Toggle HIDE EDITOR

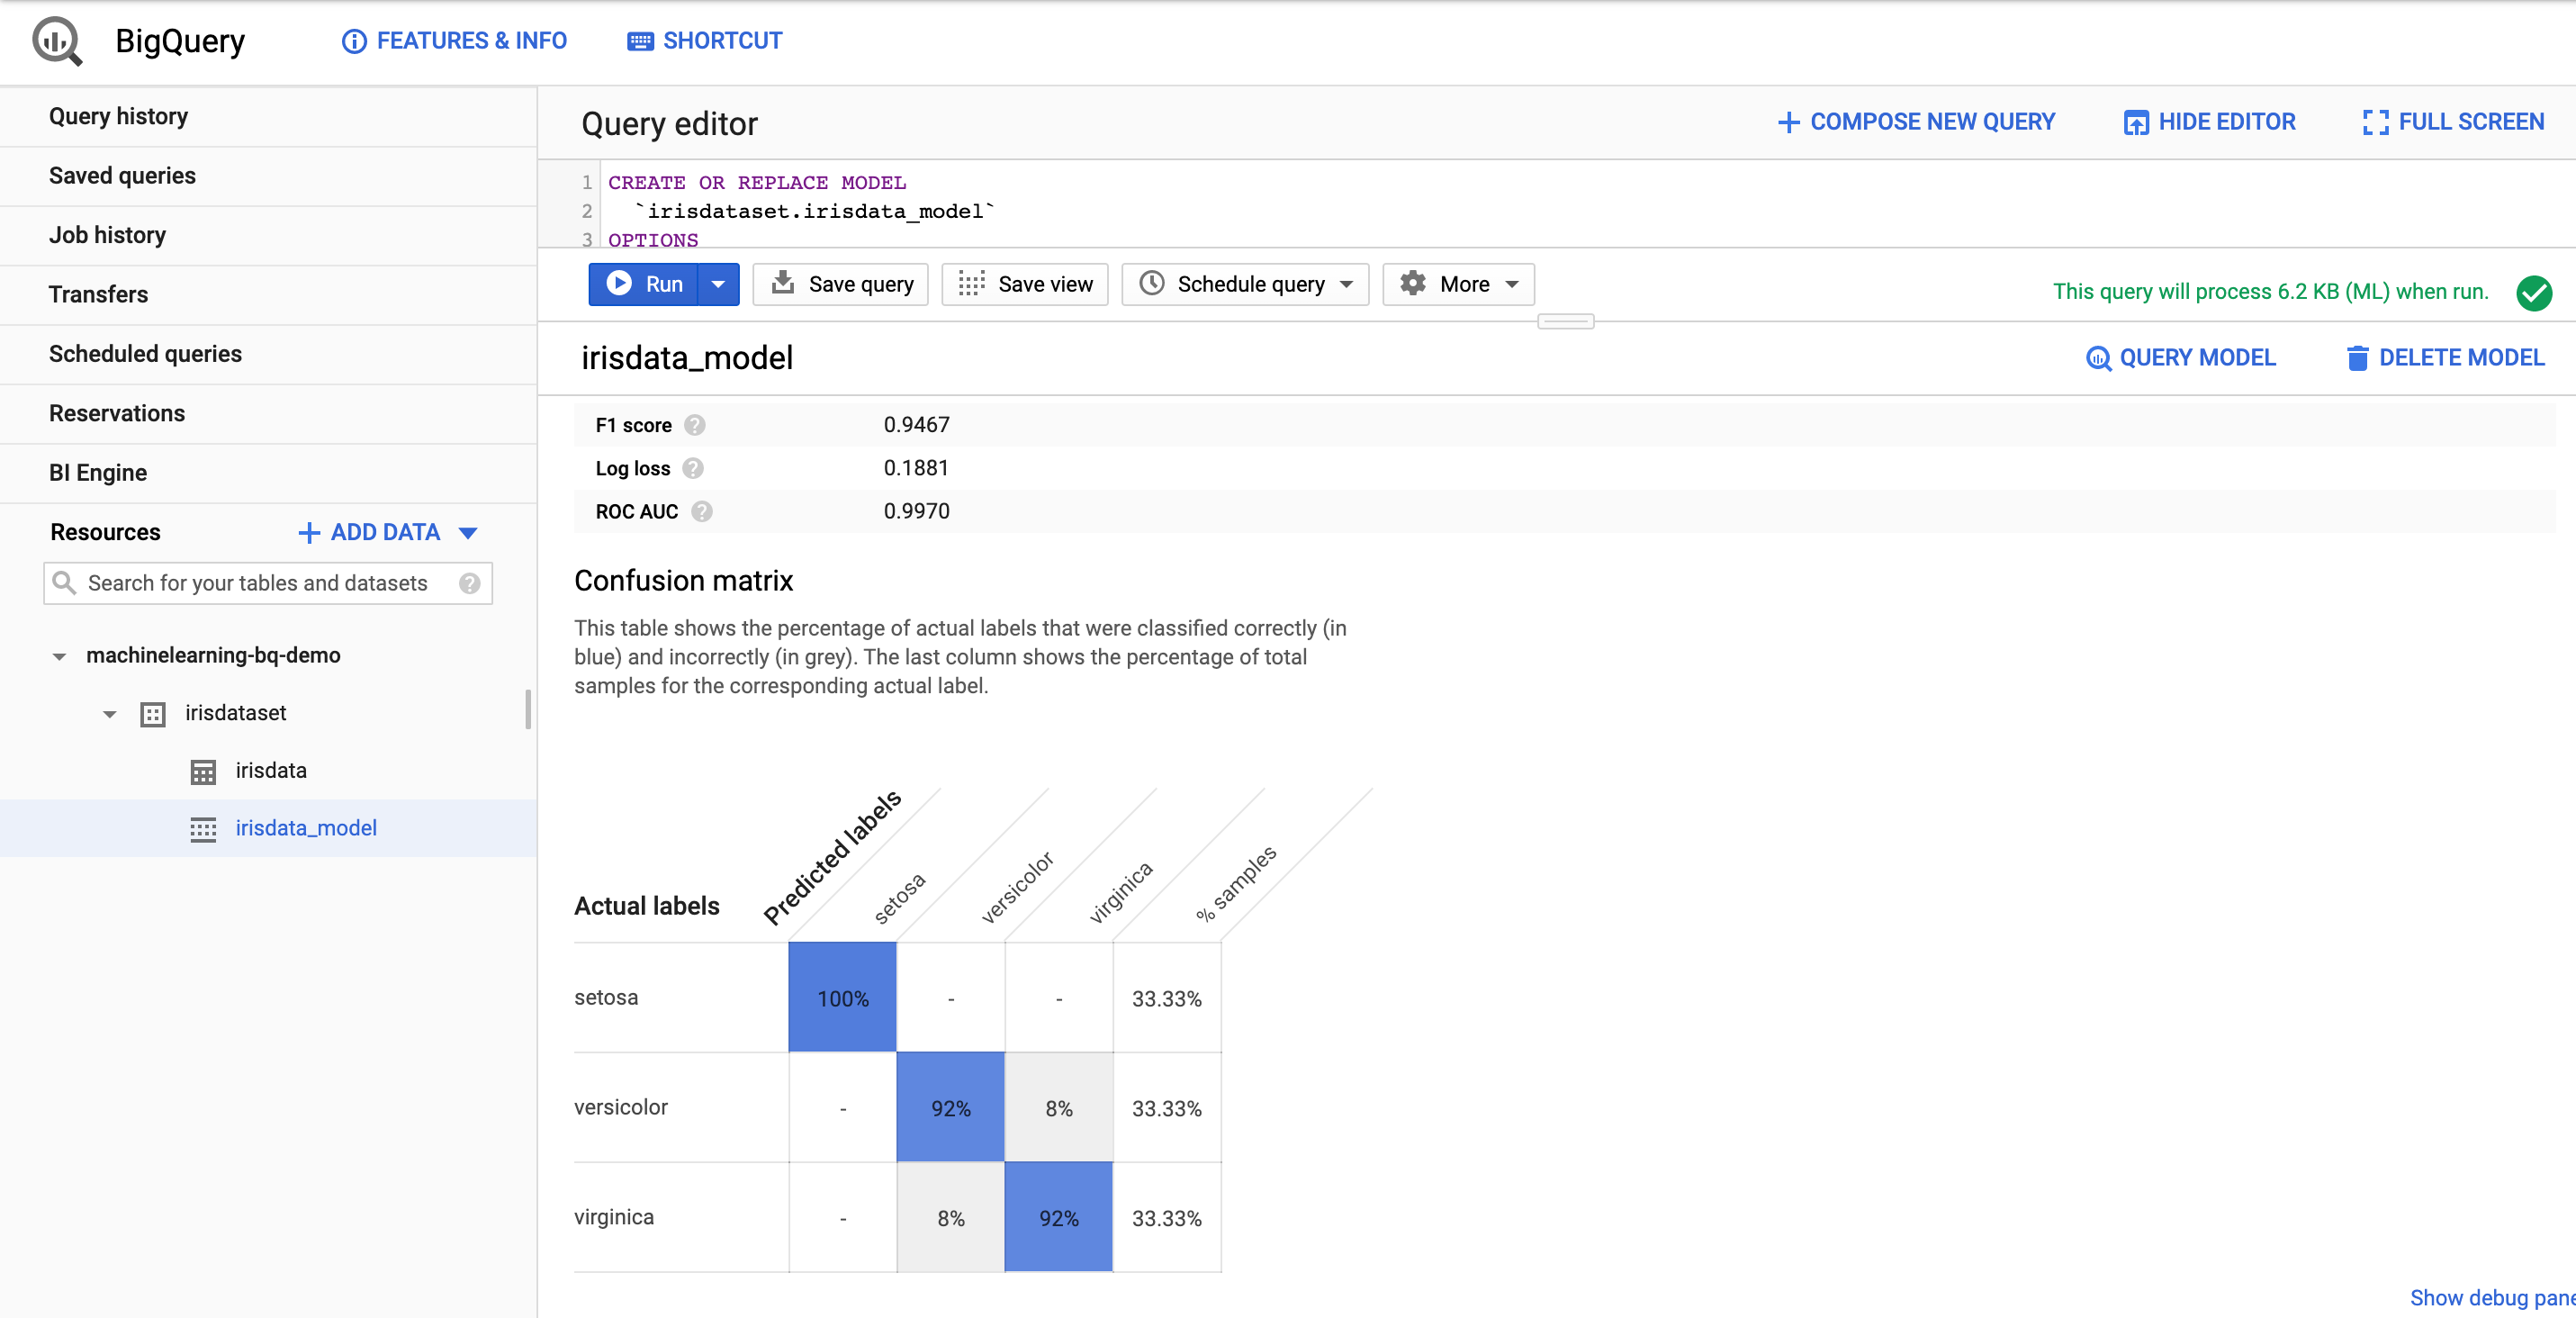point(2209,121)
